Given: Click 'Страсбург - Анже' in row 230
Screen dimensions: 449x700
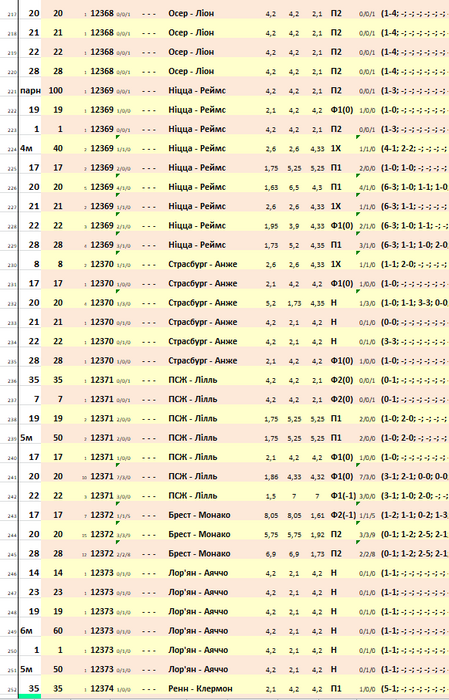Looking at the screenshot, I should tap(203, 264).
